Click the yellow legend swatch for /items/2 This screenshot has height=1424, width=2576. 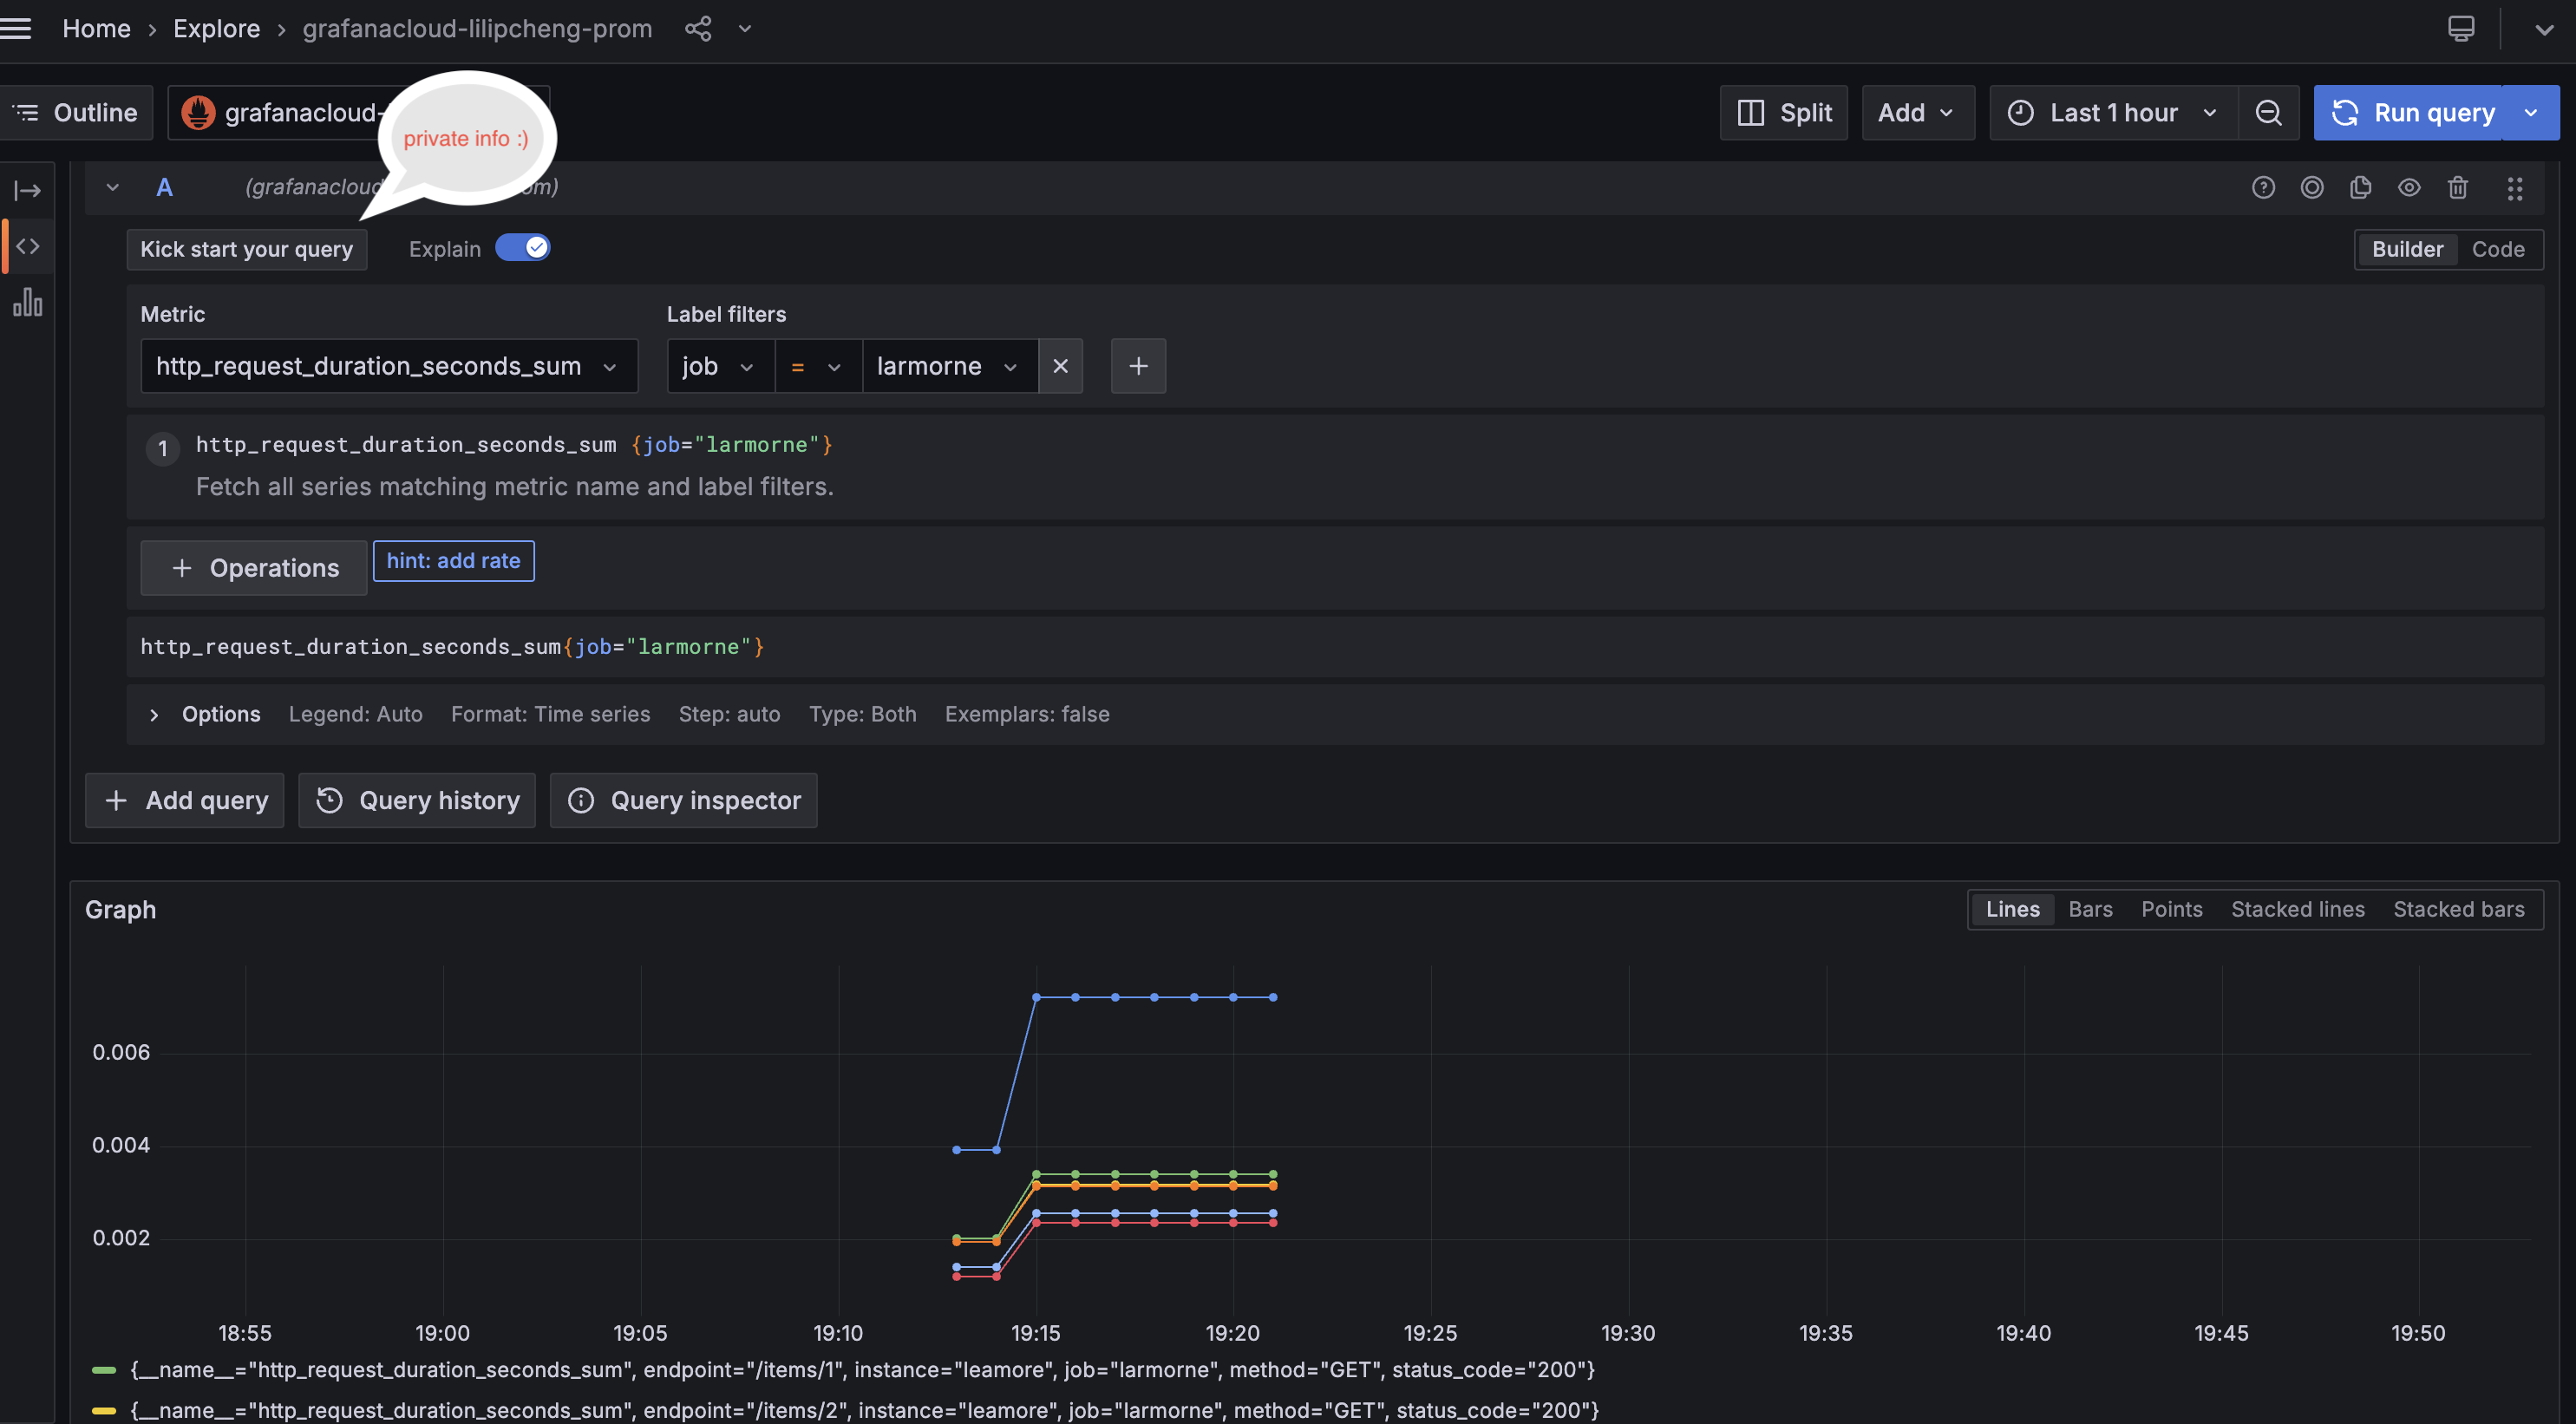click(x=104, y=1411)
